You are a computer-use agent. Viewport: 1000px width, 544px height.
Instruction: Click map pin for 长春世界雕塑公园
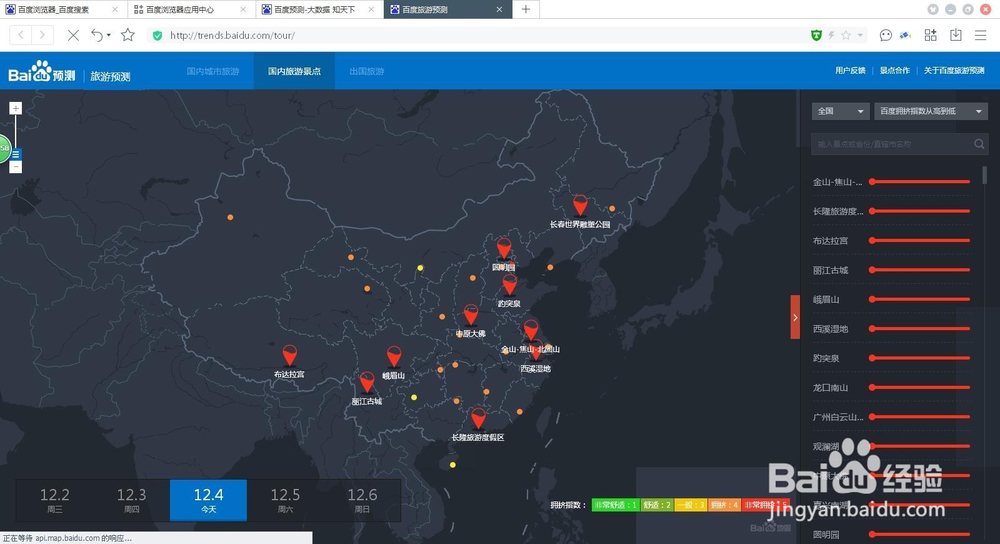tap(580, 205)
